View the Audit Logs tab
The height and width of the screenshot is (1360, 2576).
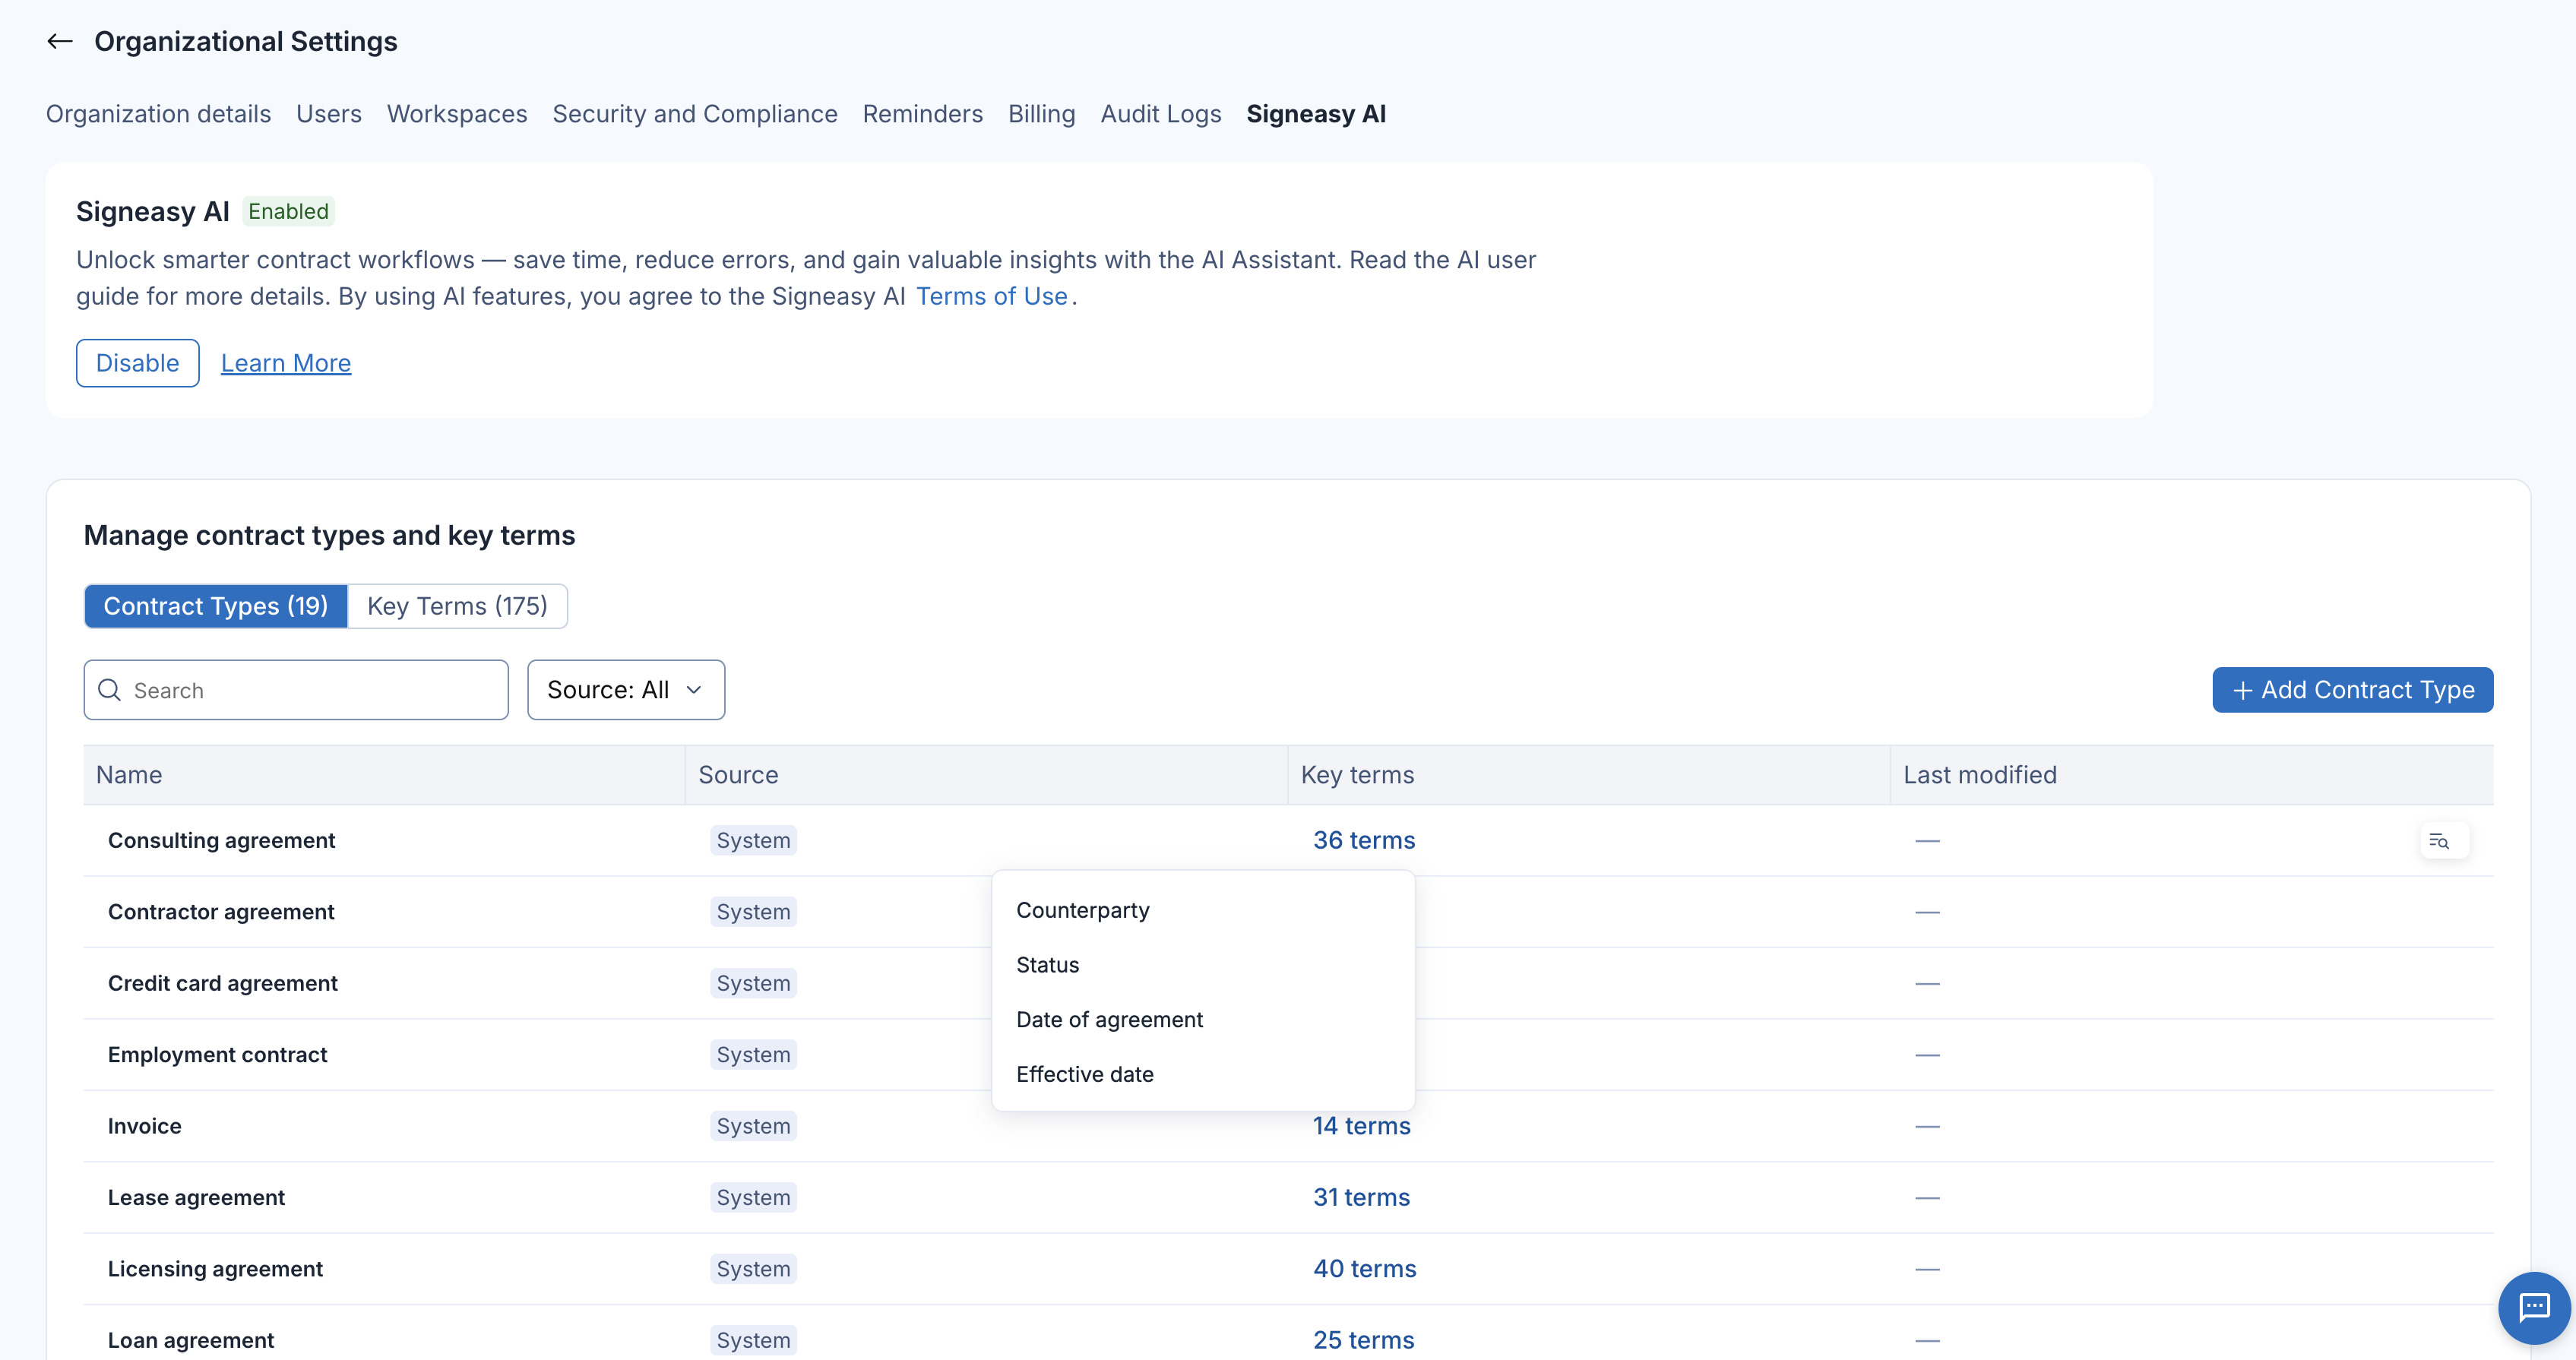pyautogui.click(x=1161, y=114)
